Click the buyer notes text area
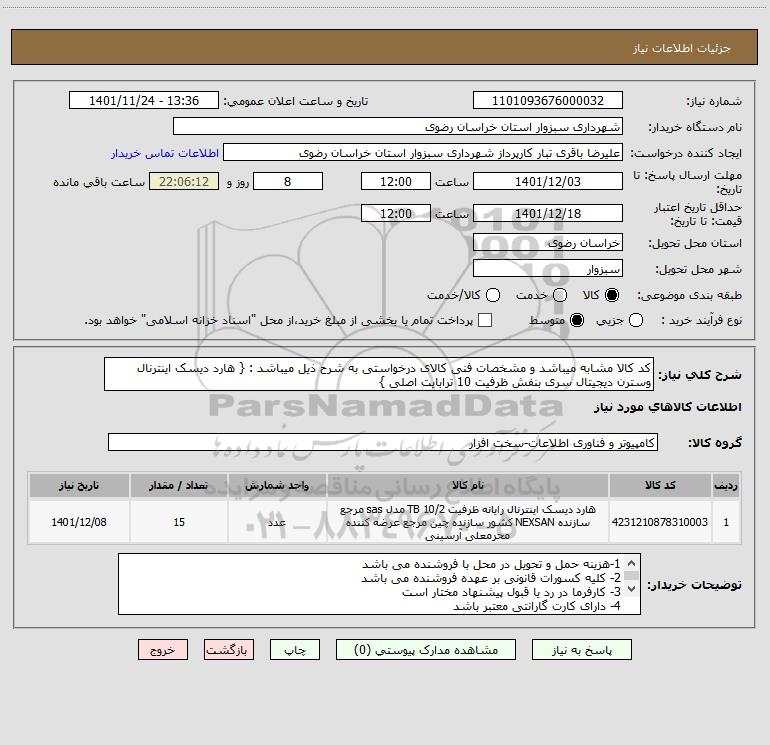 point(379,584)
